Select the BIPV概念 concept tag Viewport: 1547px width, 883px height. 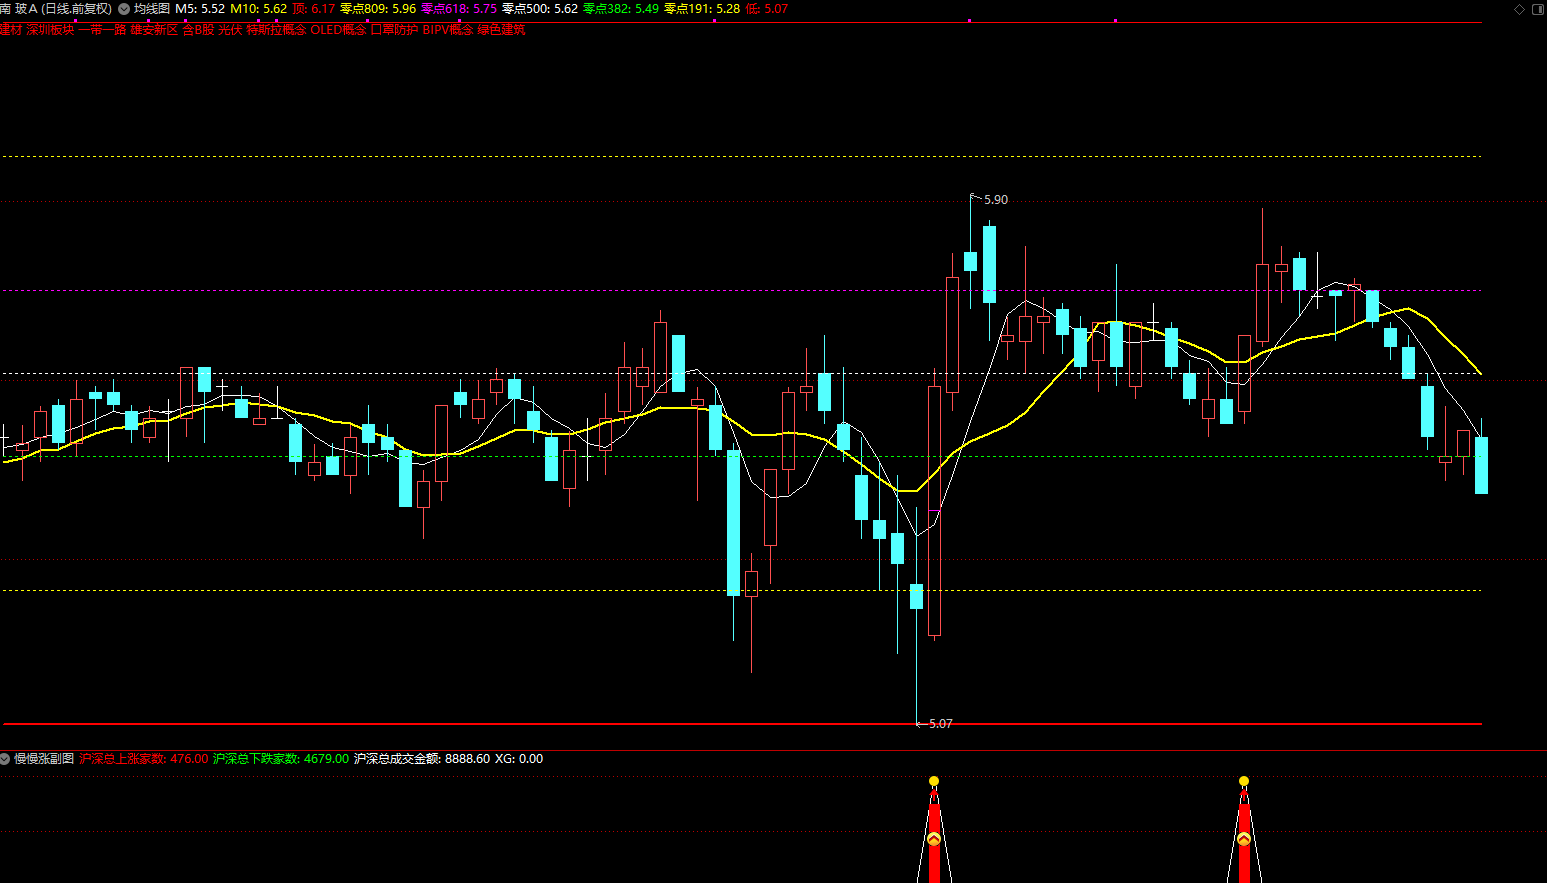coord(448,30)
